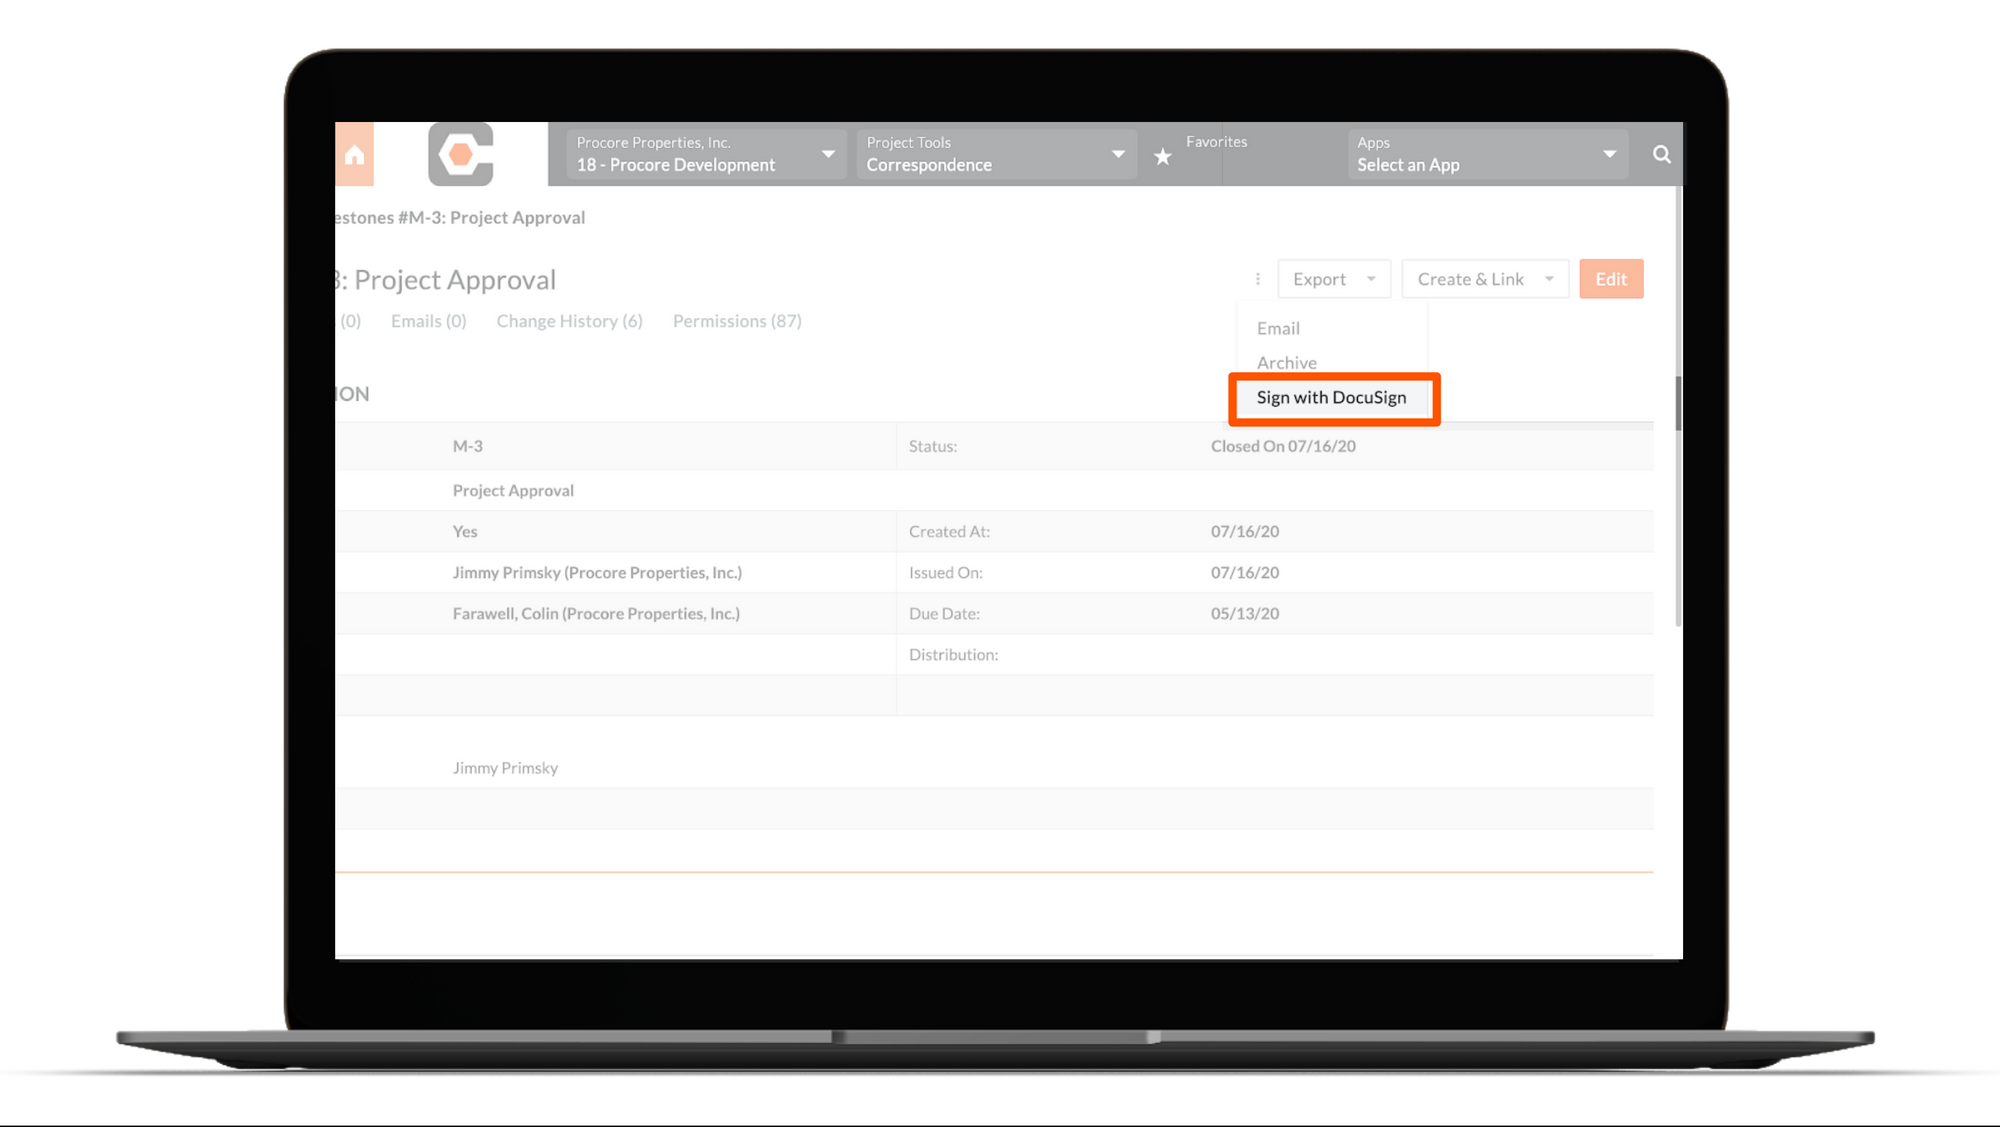This screenshot has width=2000, height=1127.
Task: Expand the Procore Development project dropdown
Action: (x=706, y=154)
